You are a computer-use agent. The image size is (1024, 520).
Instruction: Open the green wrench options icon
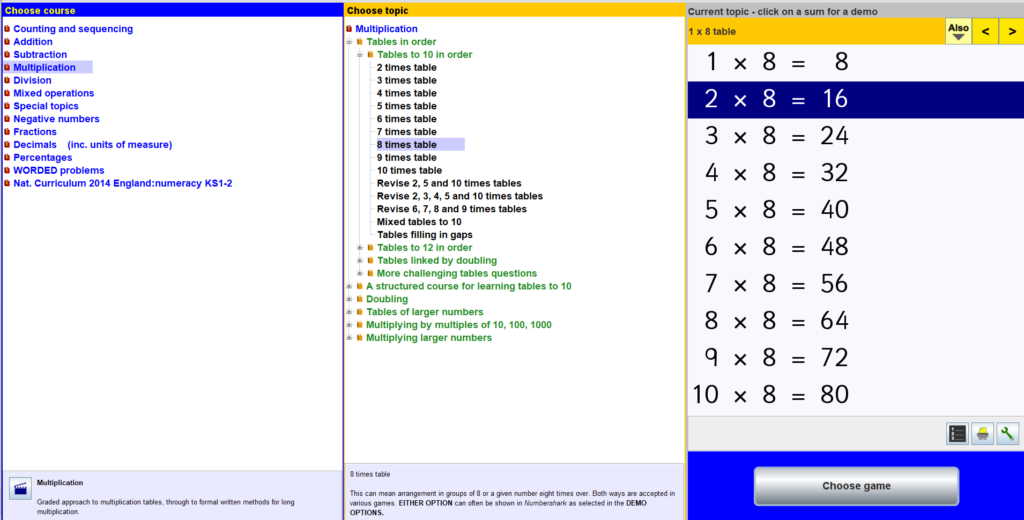click(1007, 434)
